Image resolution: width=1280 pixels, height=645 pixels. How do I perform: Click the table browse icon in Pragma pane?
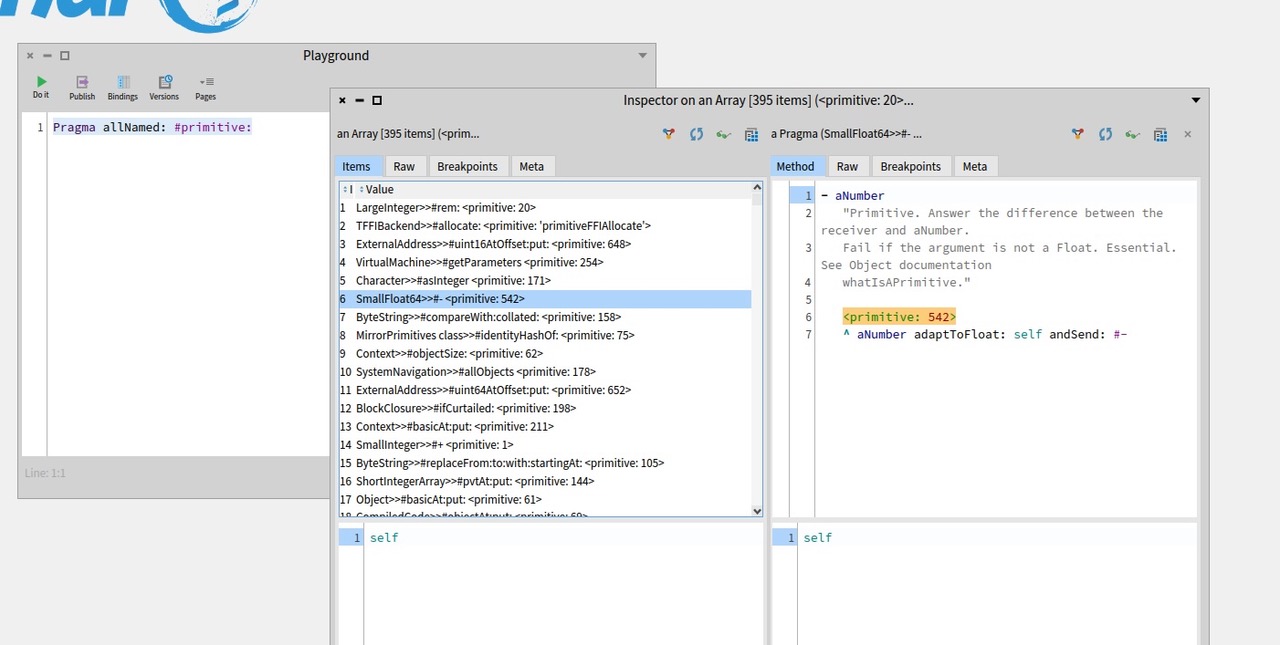coord(1160,134)
